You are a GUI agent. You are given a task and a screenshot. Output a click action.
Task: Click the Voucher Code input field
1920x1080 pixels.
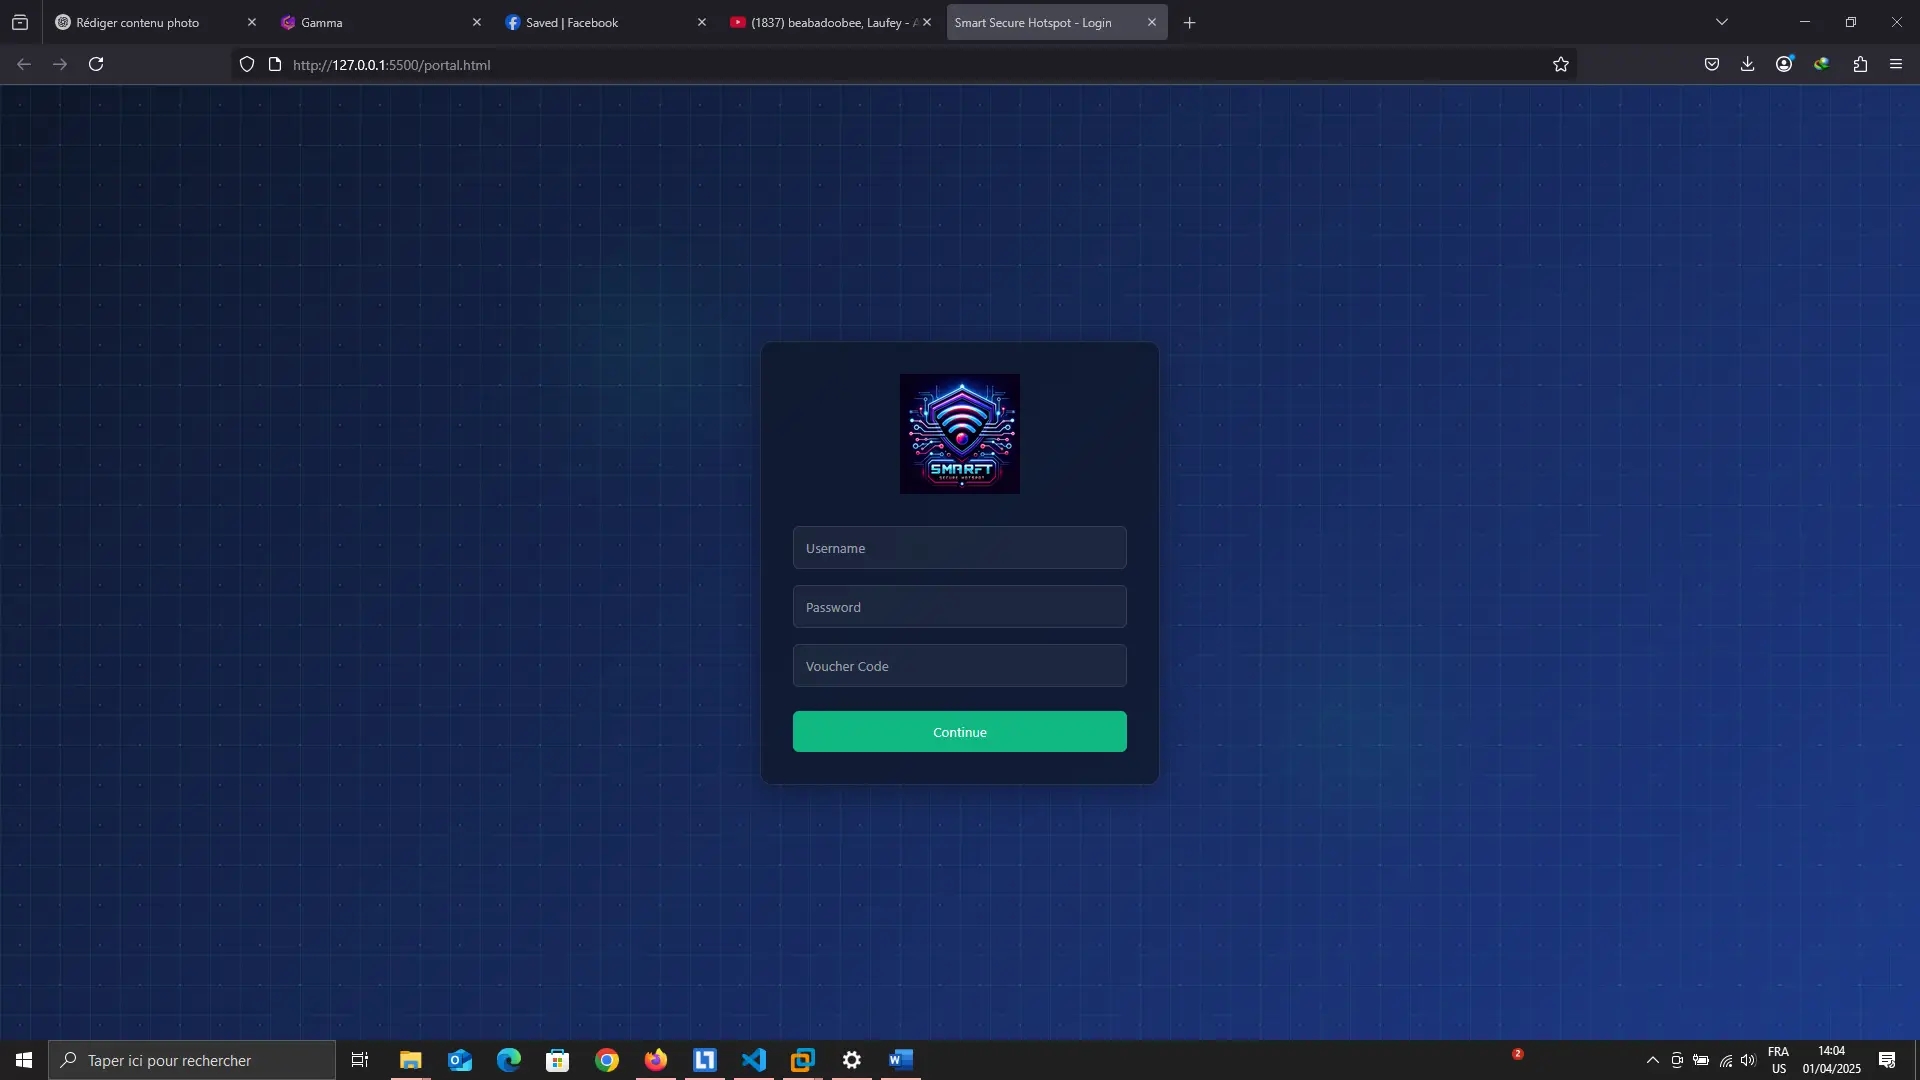[x=960, y=666]
